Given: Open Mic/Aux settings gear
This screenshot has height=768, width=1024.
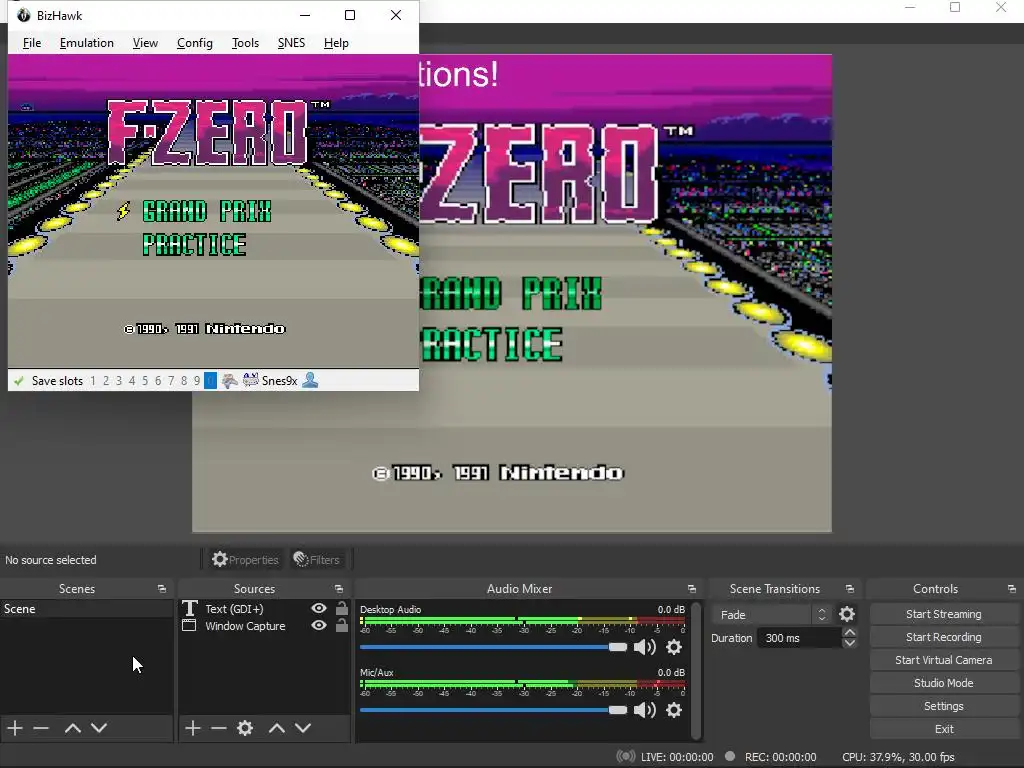Looking at the screenshot, I should tap(674, 710).
